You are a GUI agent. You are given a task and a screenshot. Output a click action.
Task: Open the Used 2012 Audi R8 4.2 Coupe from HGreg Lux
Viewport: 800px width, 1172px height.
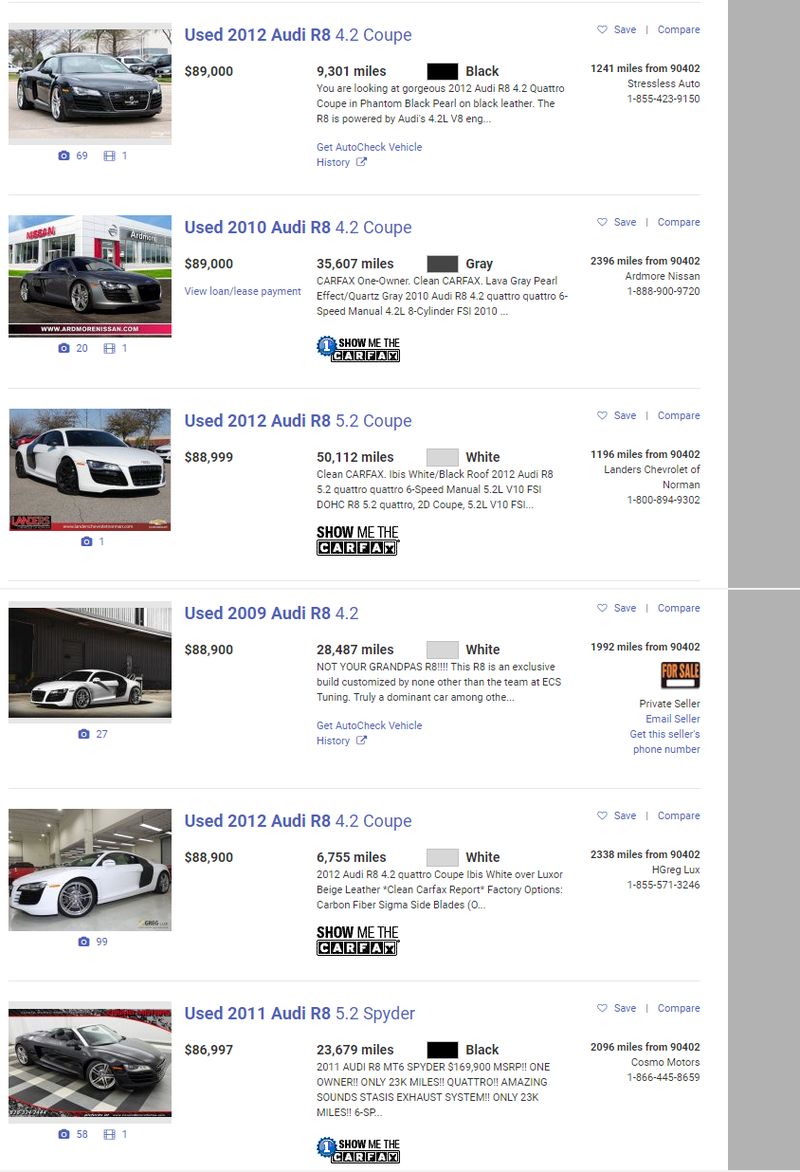[x=298, y=821]
